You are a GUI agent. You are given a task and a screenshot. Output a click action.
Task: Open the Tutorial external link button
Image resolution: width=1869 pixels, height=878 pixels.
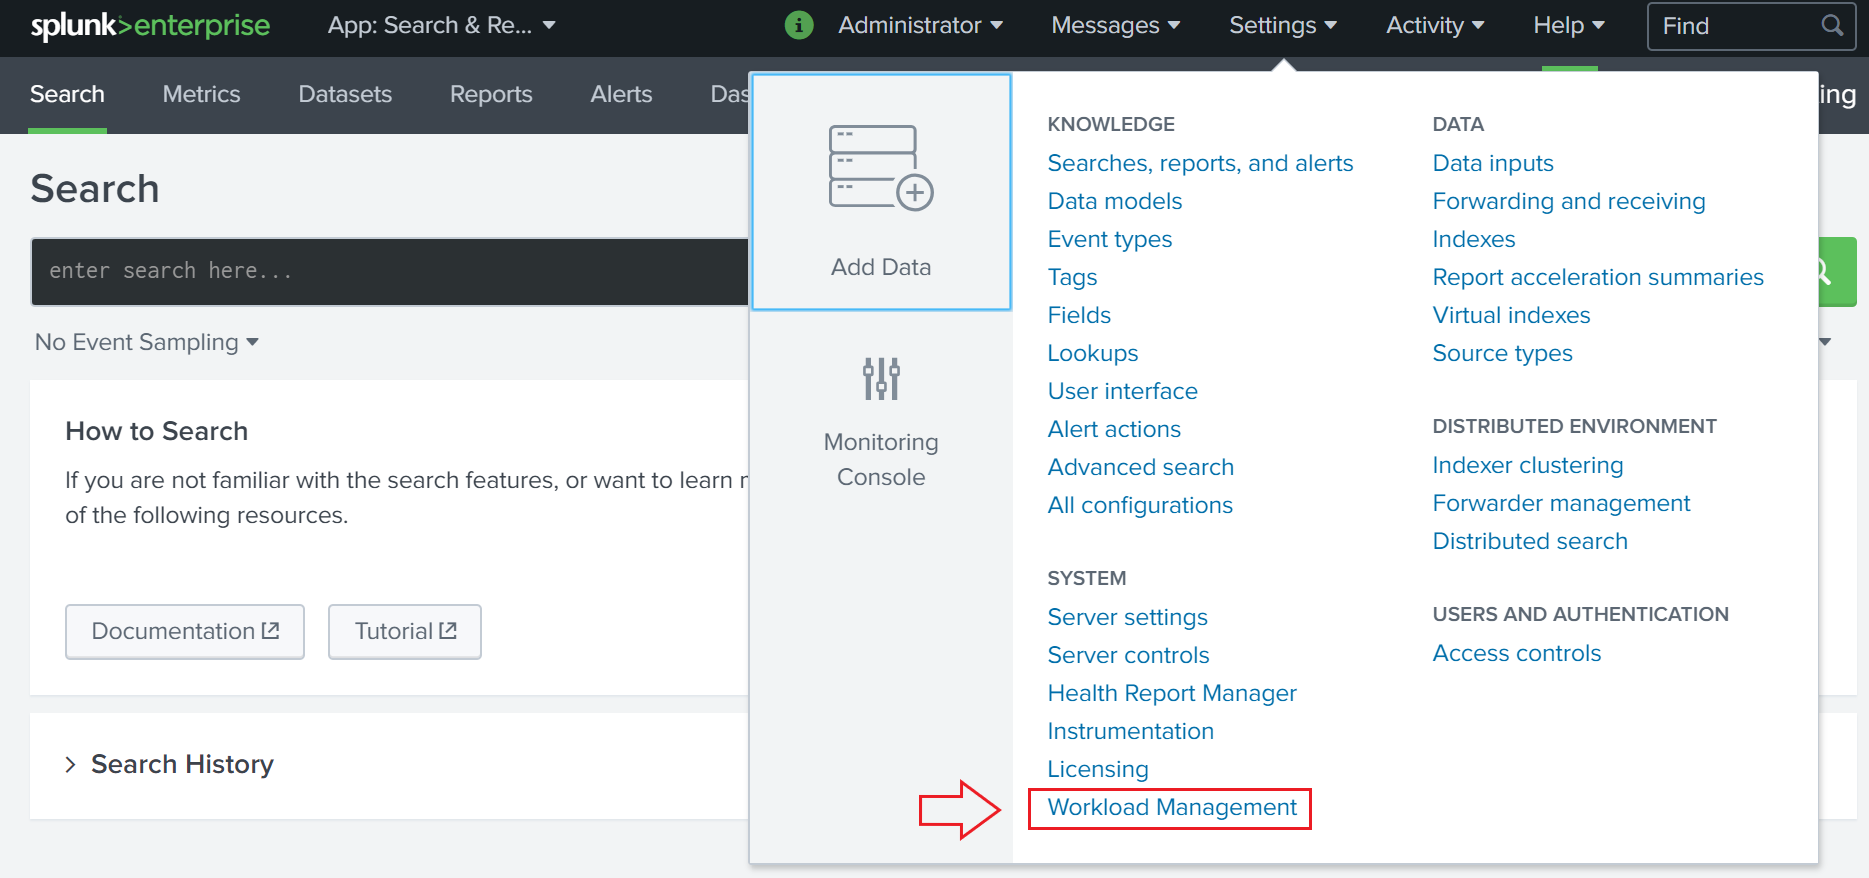405,631
